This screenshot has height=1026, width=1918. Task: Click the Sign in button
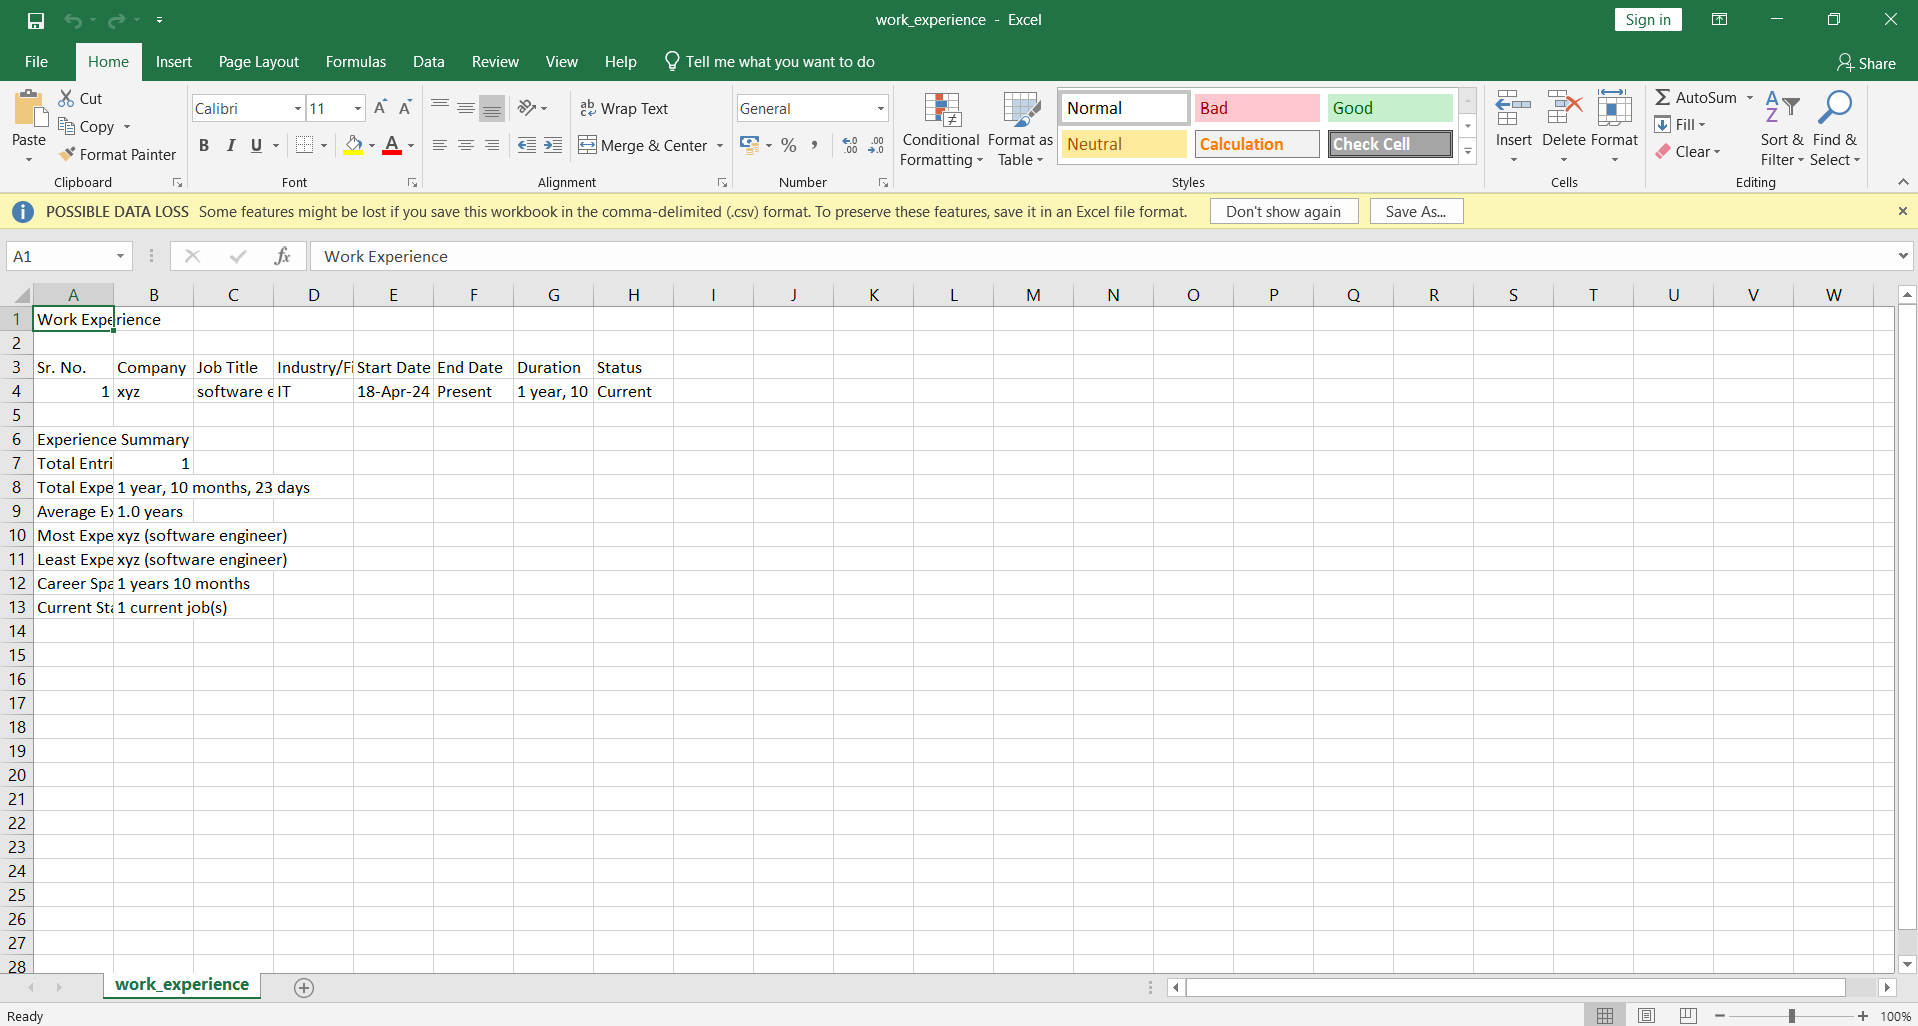[x=1648, y=20]
